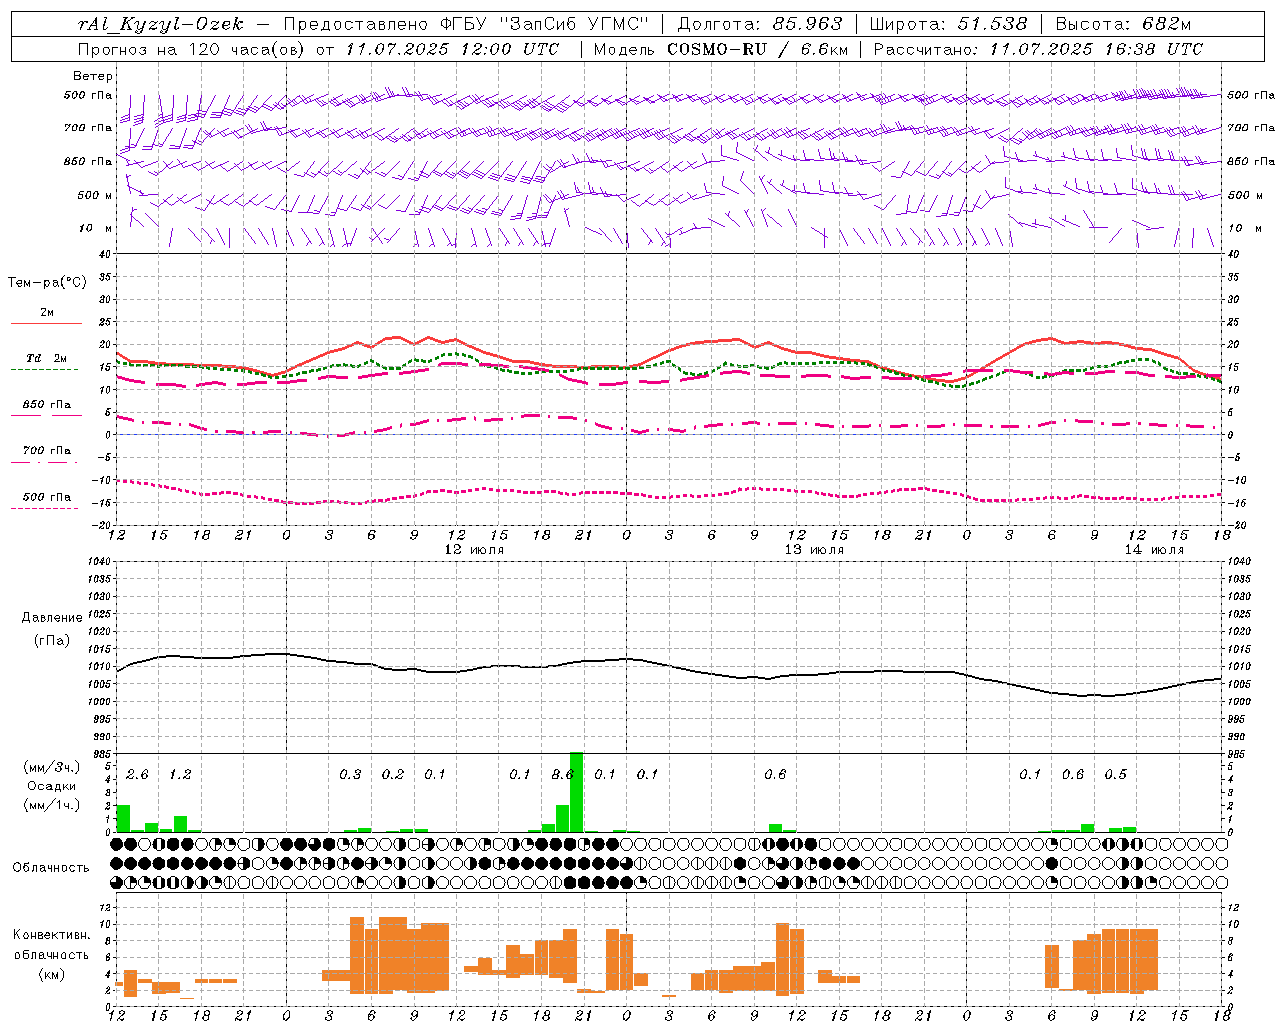The height and width of the screenshot is (1024, 1280).
Task: Click the 0.5 precipitation total value
Action: pos(1115,775)
